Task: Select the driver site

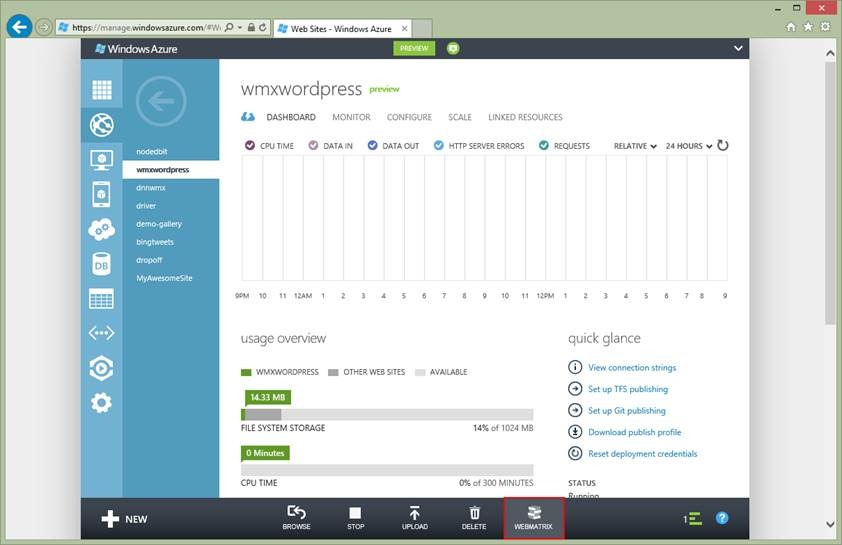Action: (x=146, y=206)
